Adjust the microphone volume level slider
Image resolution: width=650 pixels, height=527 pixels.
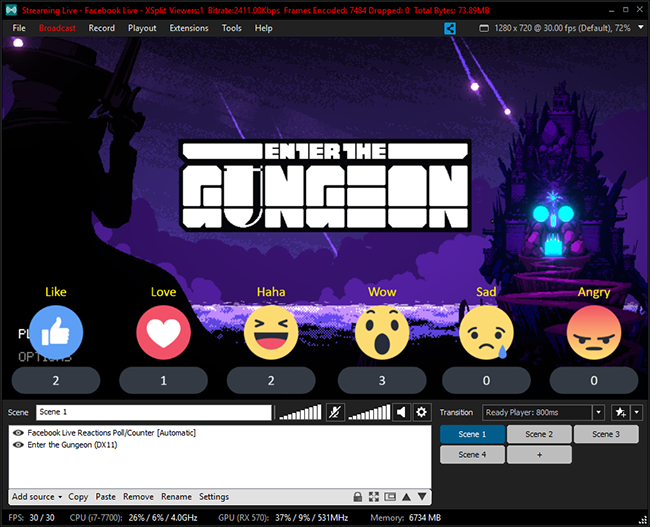(x=300, y=412)
